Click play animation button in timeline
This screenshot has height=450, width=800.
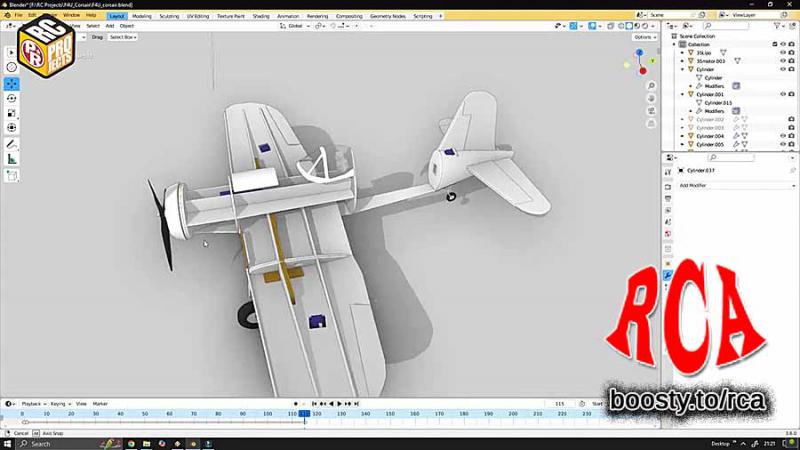point(339,404)
